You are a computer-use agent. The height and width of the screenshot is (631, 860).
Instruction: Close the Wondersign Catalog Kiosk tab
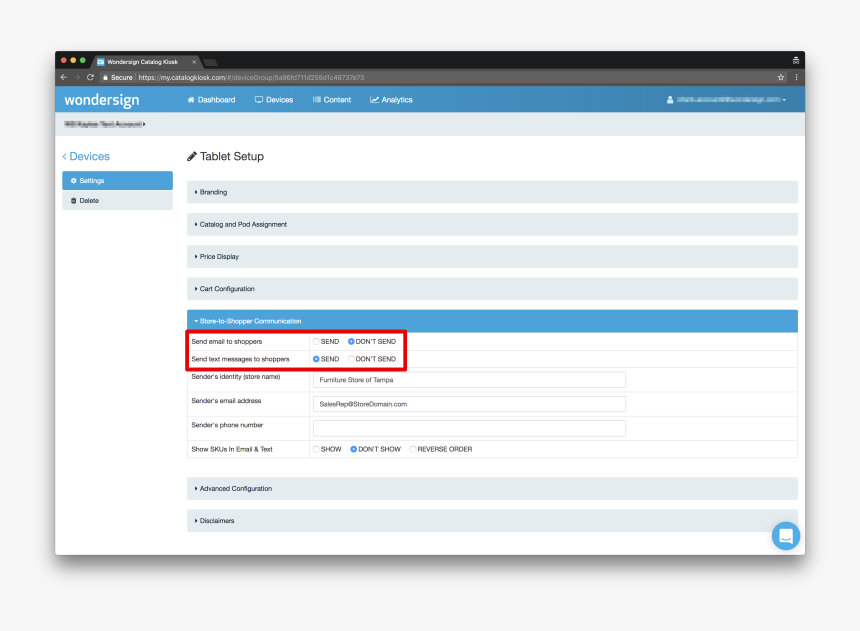[x=194, y=61]
